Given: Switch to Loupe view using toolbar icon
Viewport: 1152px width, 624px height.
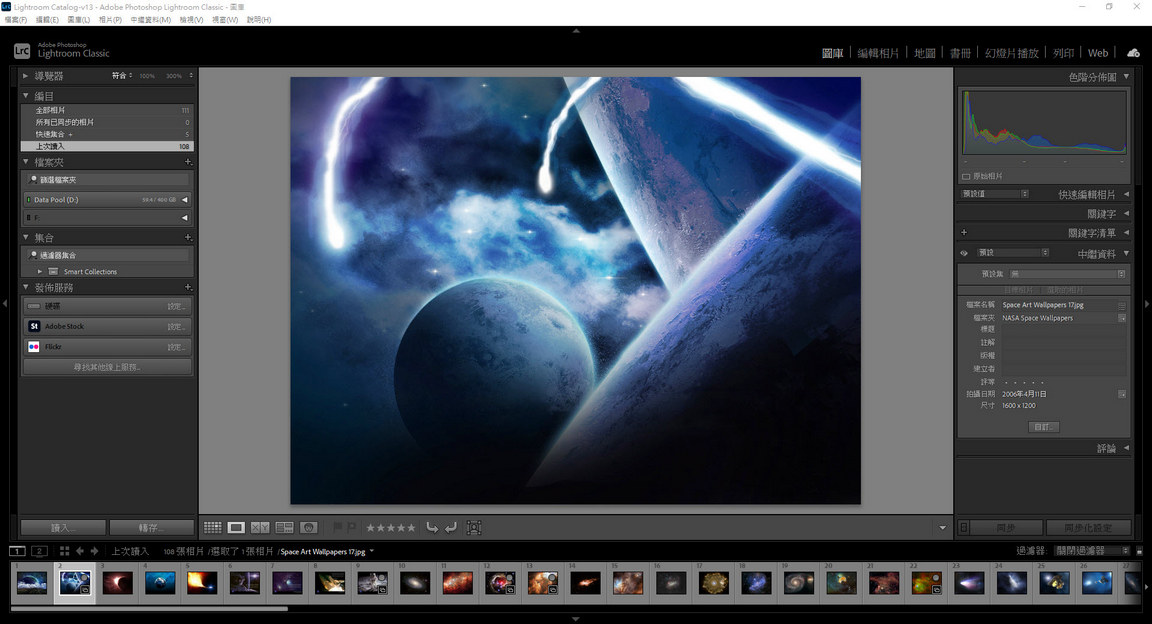Looking at the screenshot, I should coord(236,527).
